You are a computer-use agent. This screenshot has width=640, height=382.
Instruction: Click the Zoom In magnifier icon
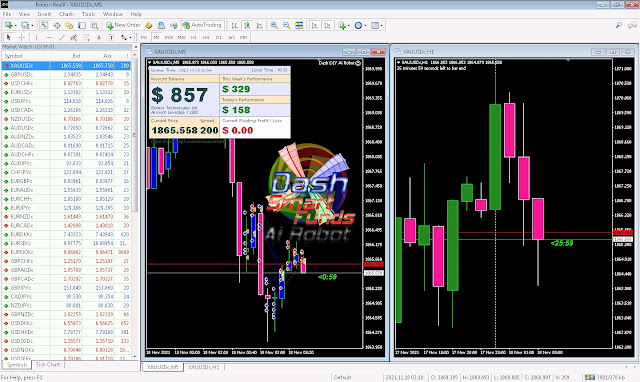(274, 25)
